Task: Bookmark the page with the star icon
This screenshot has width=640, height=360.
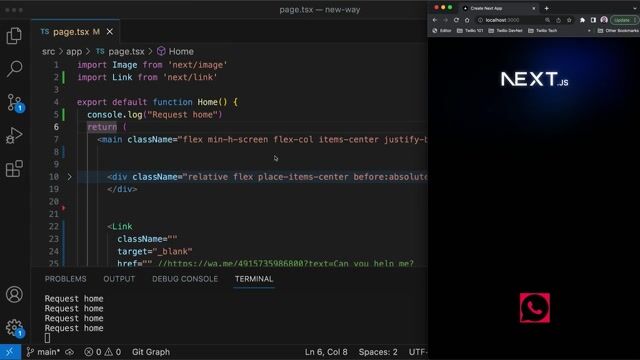Action: [x=569, y=20]
